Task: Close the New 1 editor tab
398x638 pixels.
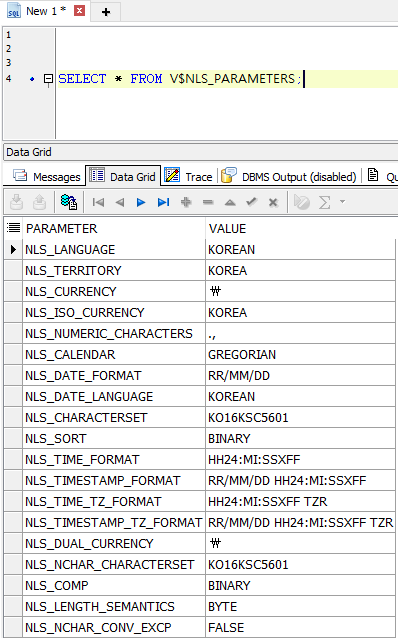Action: (79, 11)
